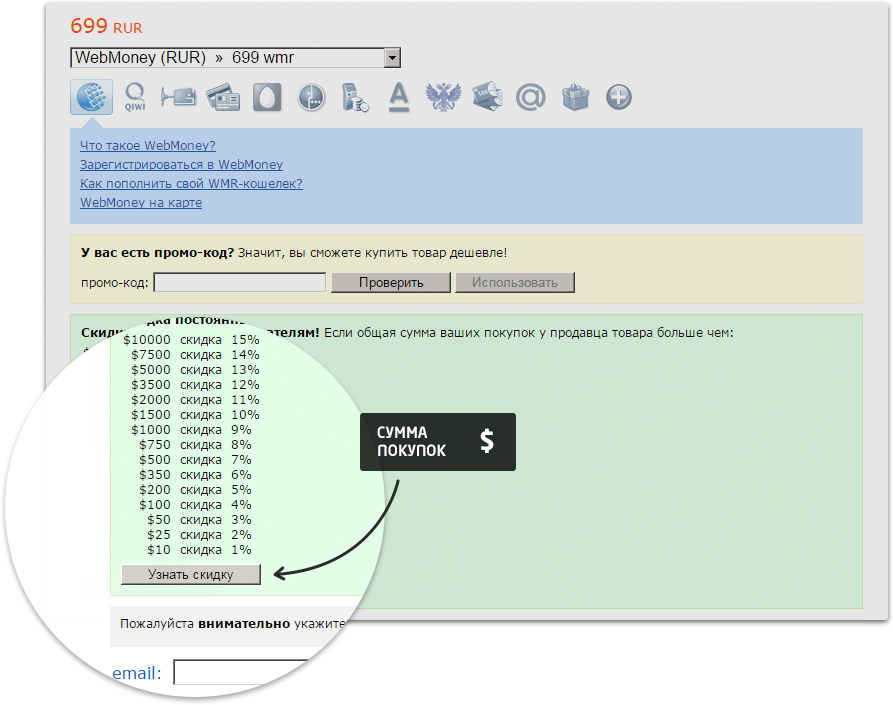Screen dimensions: 893x705
Task: Click the "$2000 скидка 11%" row
Action: 195,400
